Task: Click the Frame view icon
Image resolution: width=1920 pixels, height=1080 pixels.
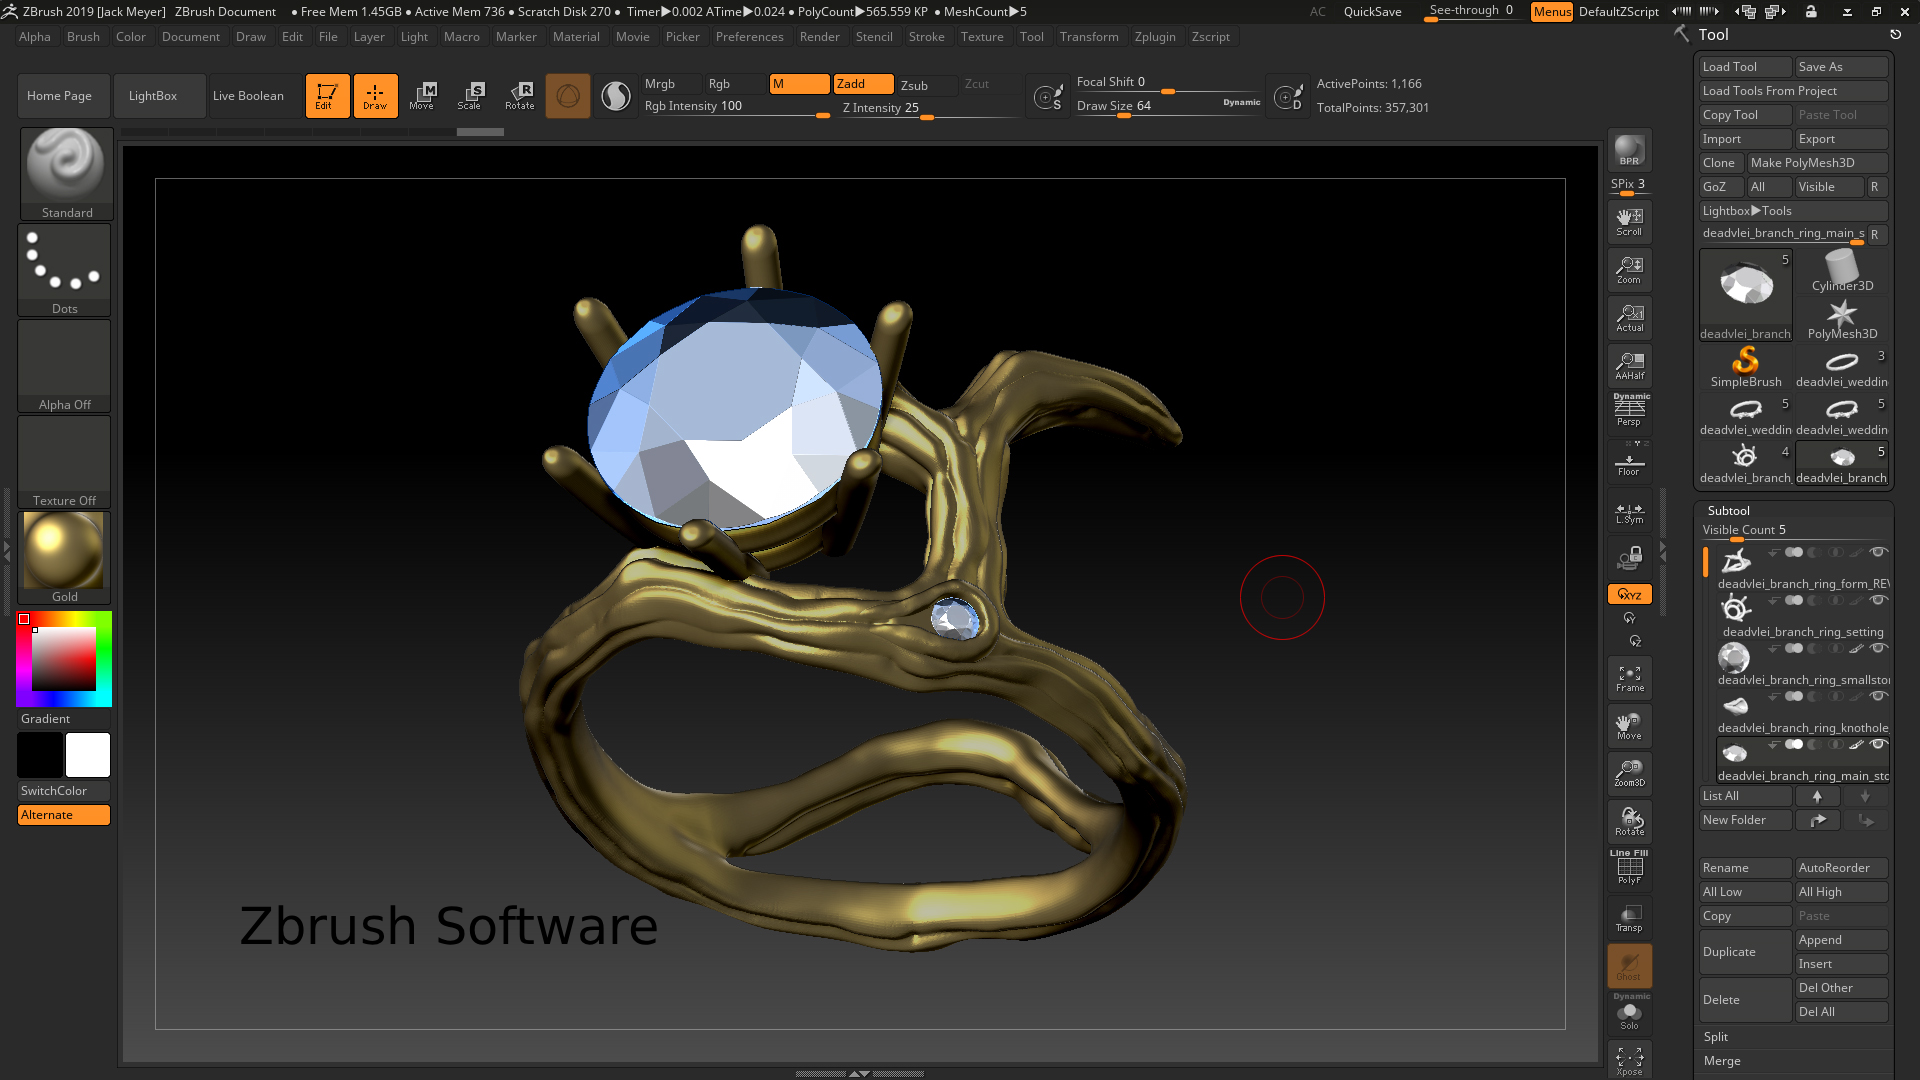Action: click(1629, 678)
